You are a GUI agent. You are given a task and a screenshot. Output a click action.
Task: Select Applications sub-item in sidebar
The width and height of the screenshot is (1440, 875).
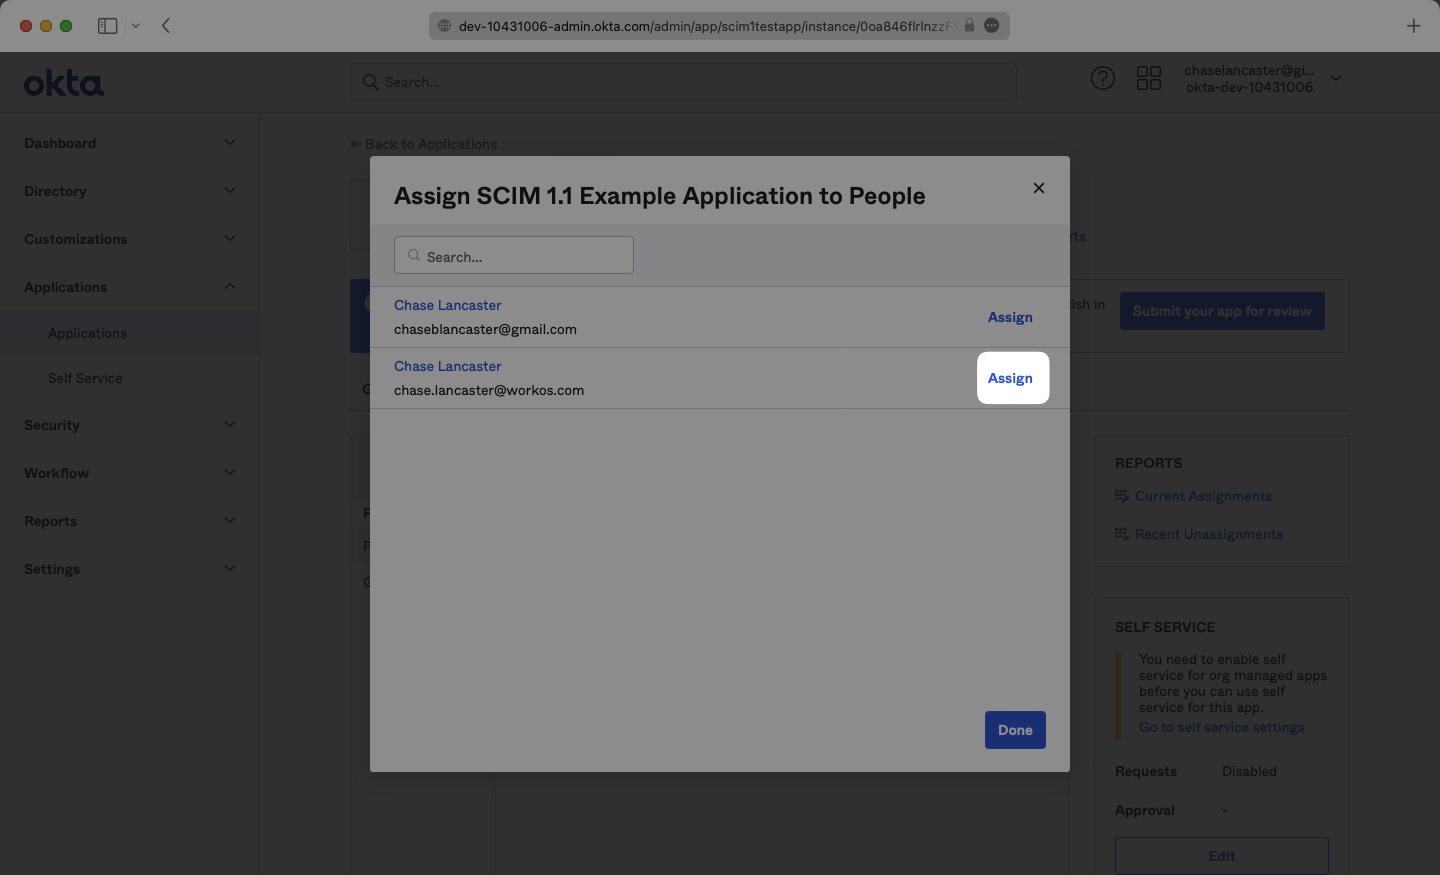87,333
